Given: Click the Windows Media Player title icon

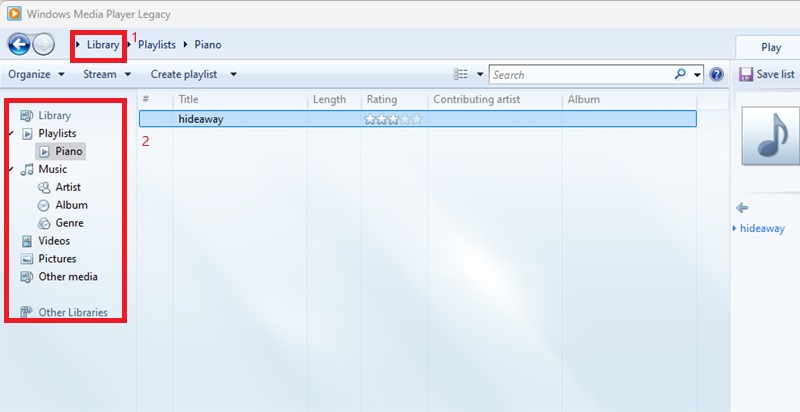Looking at the screenshot, I should [14, 14].
